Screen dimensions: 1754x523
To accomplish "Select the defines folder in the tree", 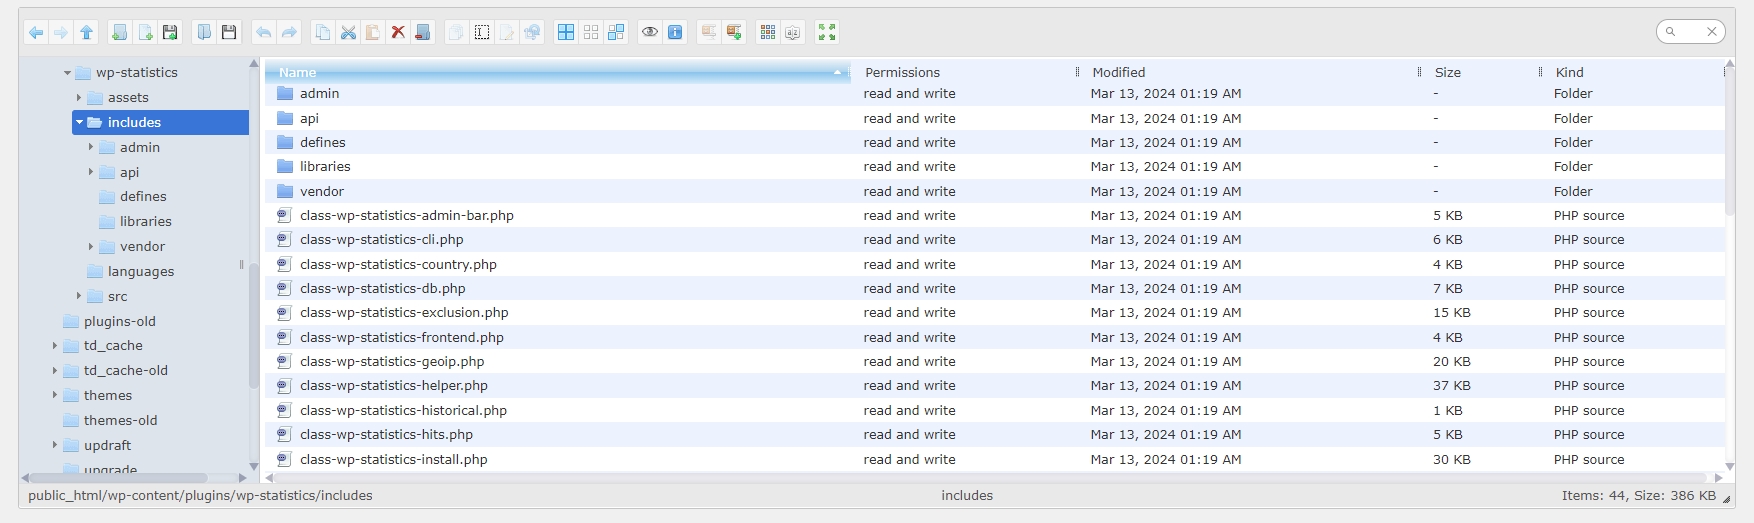I will tap(133, 197).
